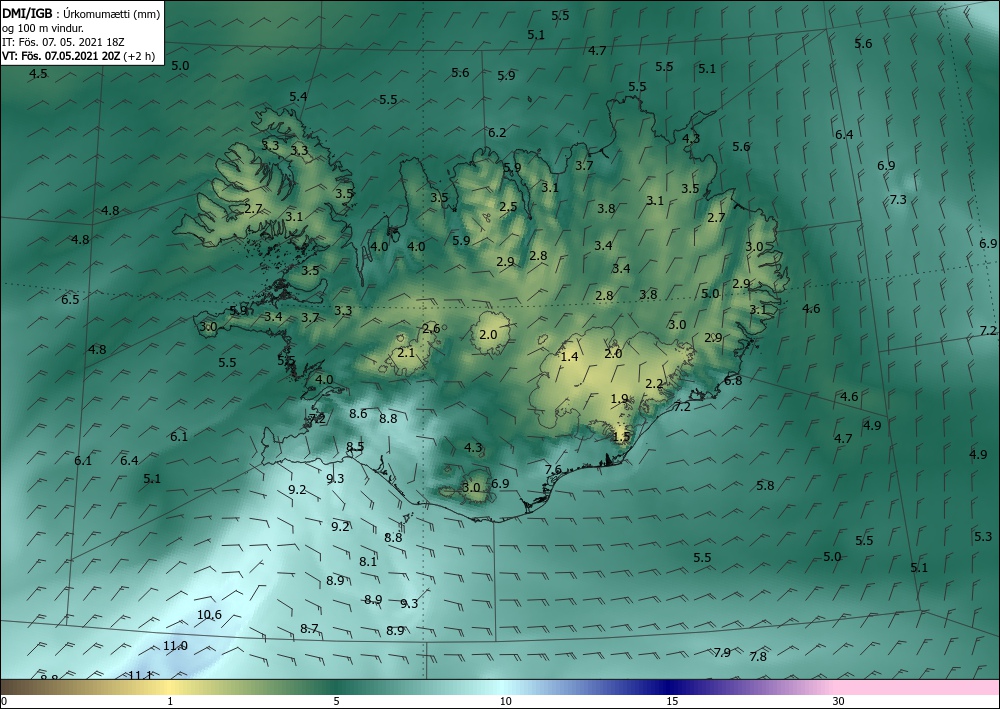Click the value 2.5 on the map
The height and width of the screenshot is (709, 1000).
point(508,207)
